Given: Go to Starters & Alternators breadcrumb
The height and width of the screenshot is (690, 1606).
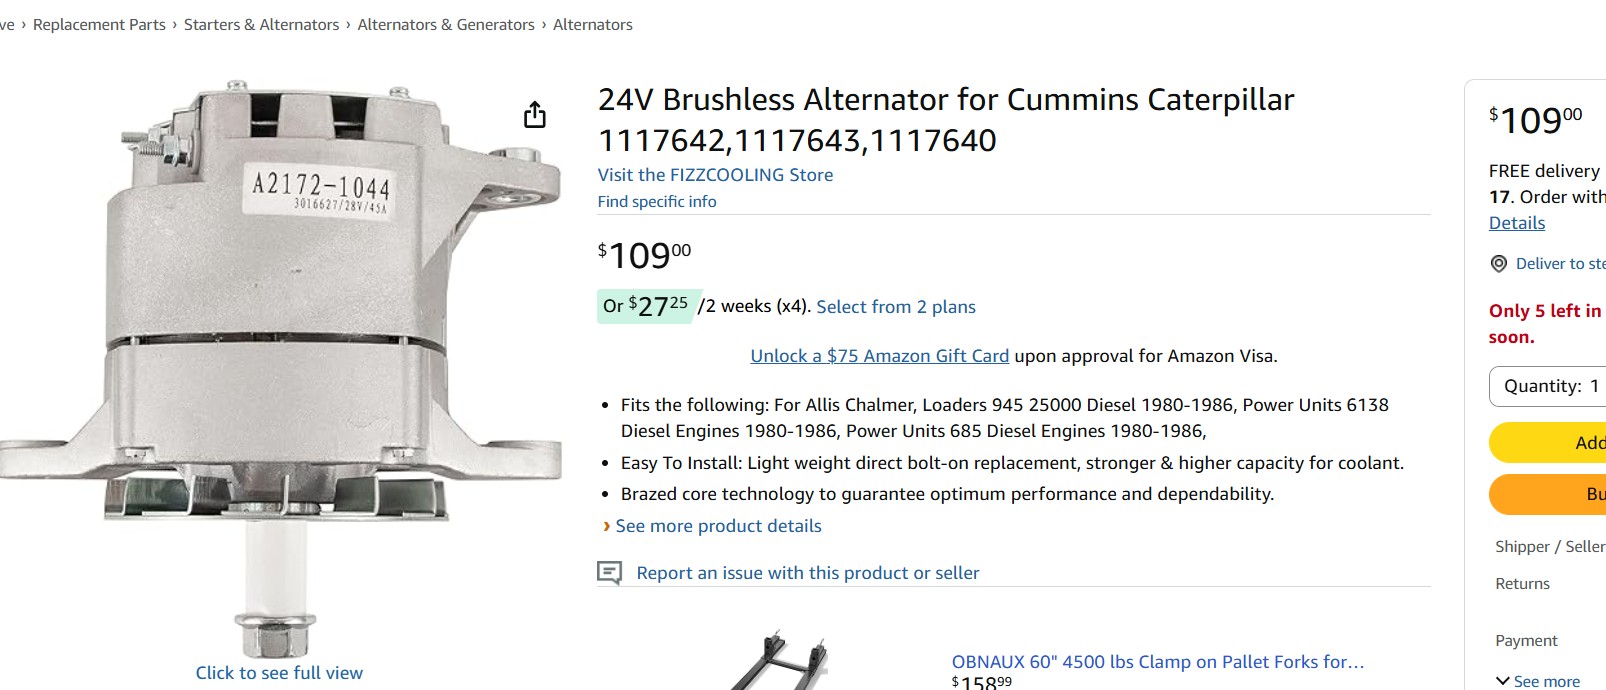Looking at the screenshot, I should tap(261, 25).
